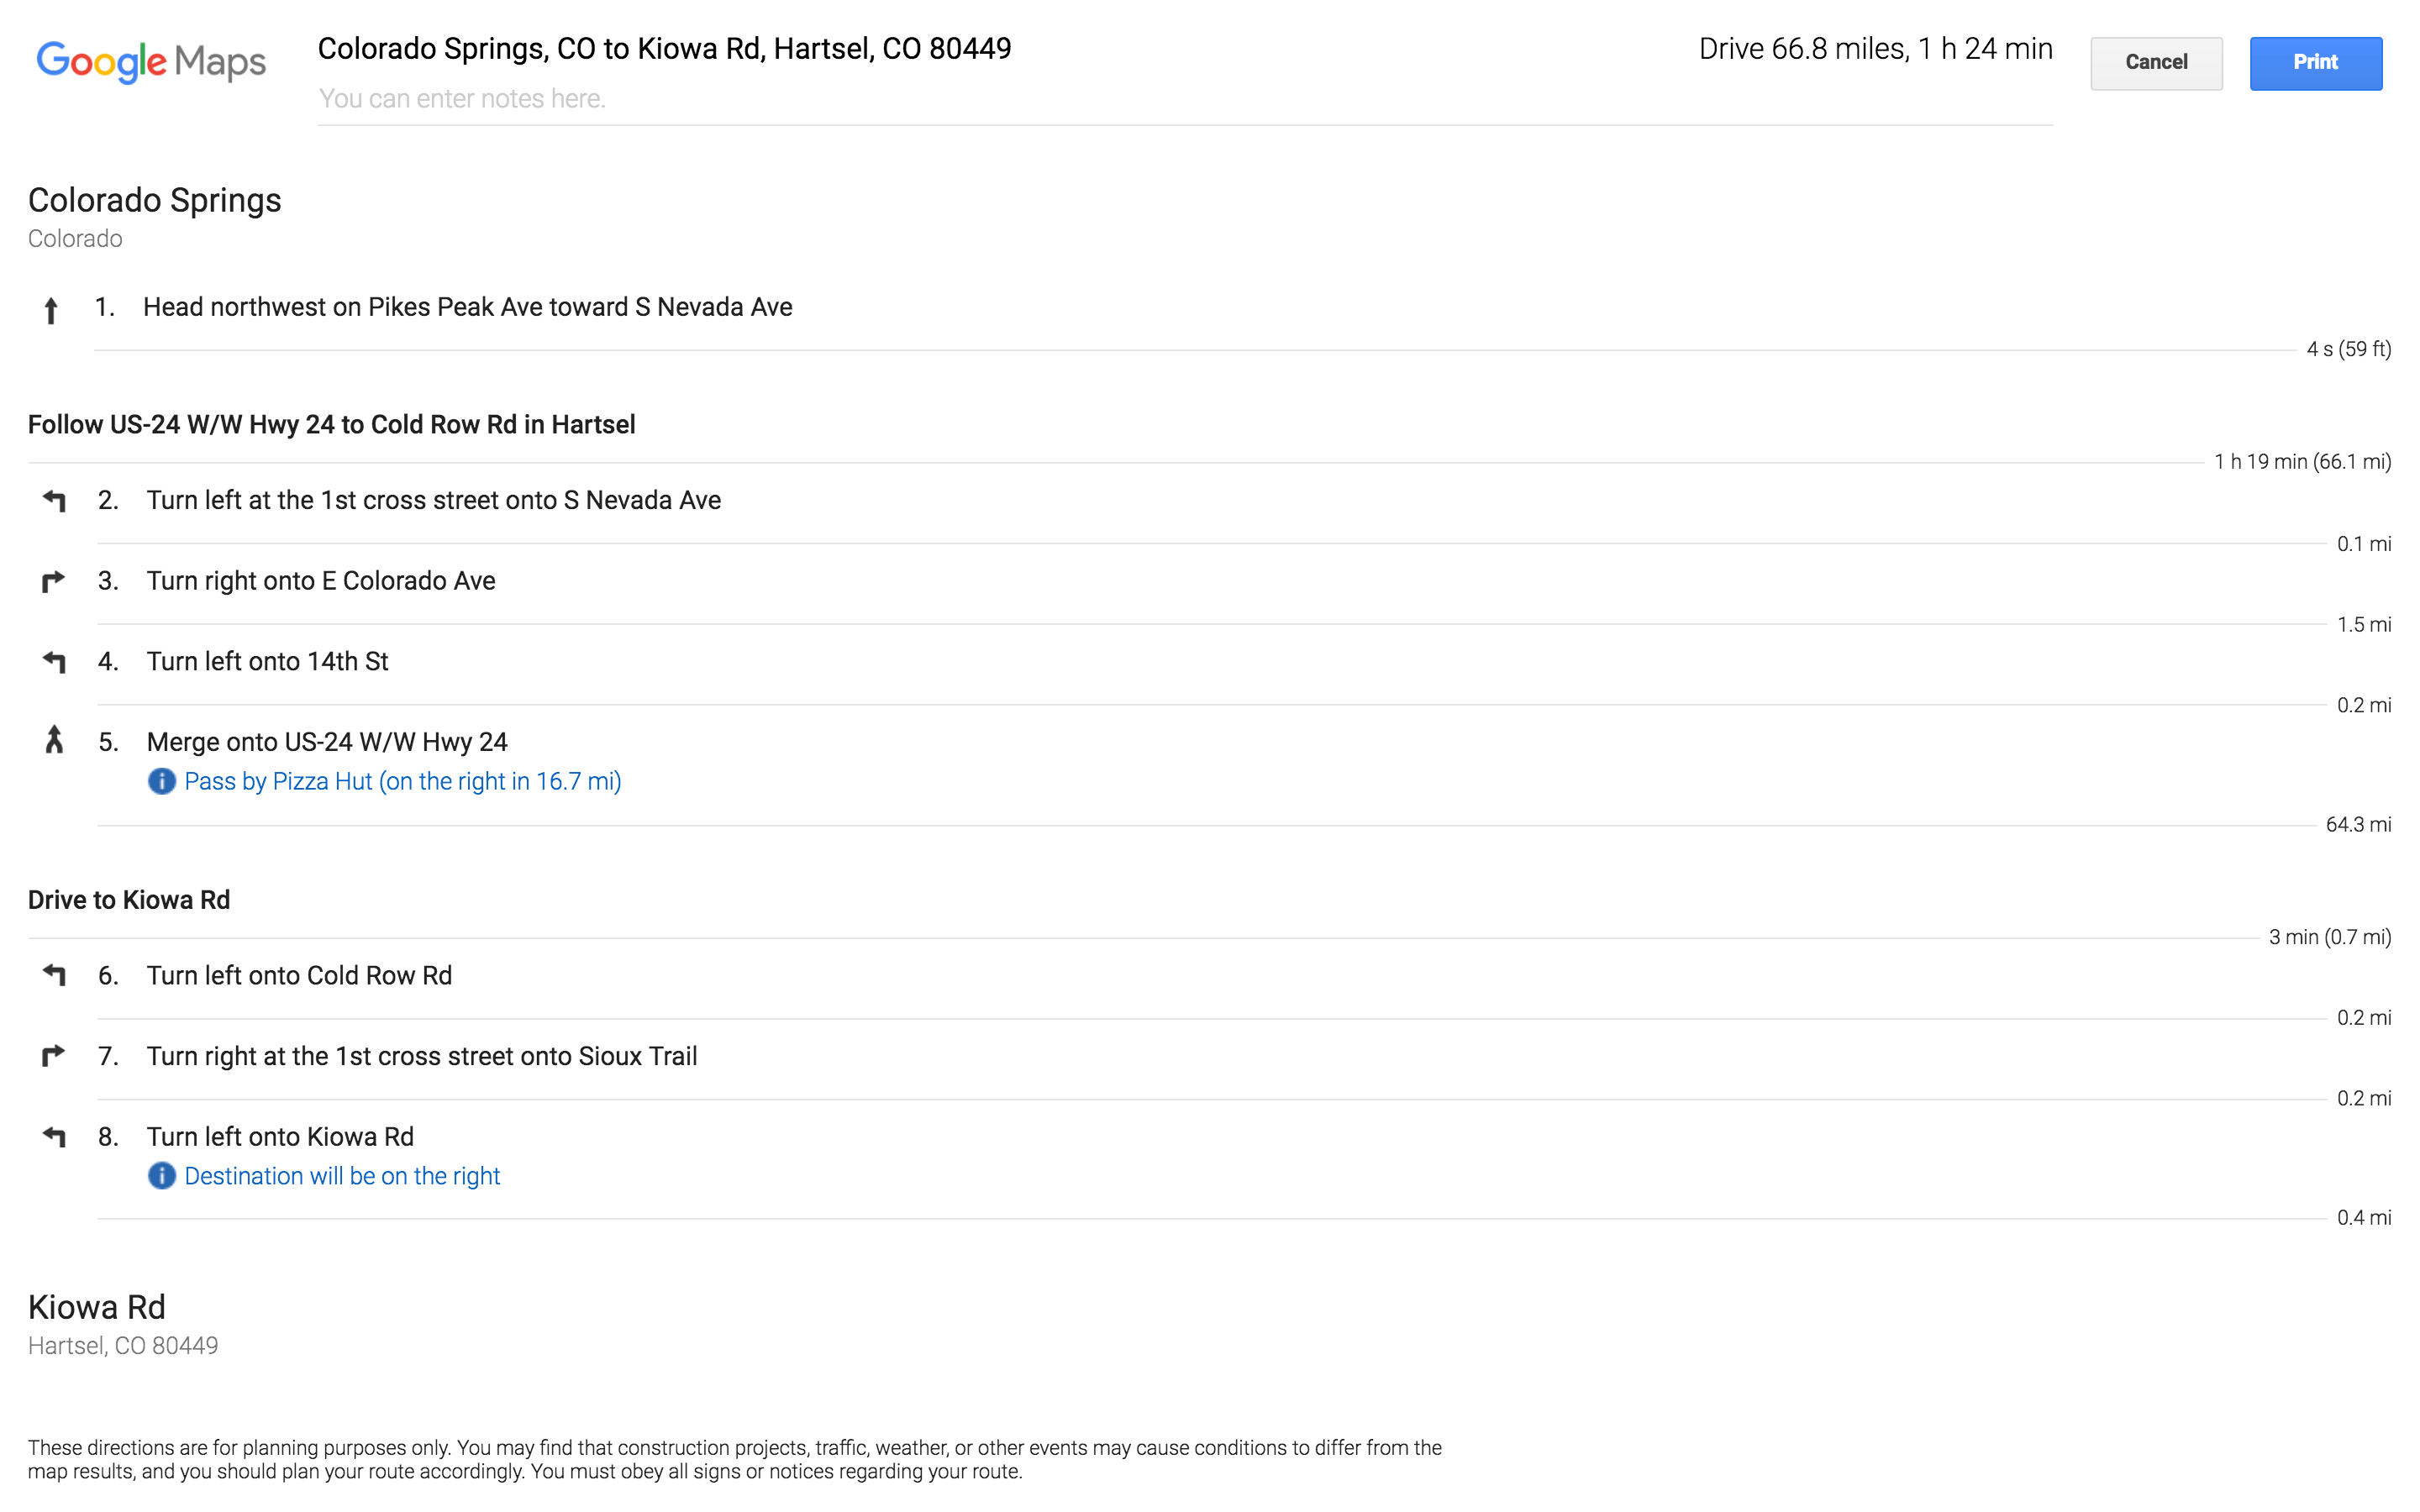Click the left-turn arrow for Cold Row Rd

coord(54,974)
